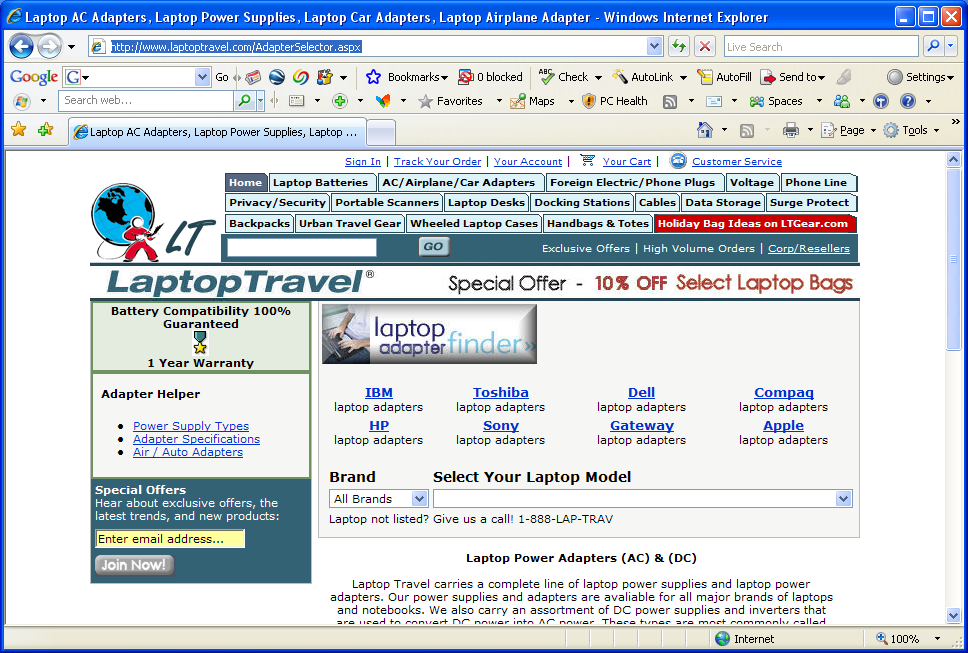Open the Favorites Center star icon
This screenshot has height=653, width=968.
click(x=18, y=130)
